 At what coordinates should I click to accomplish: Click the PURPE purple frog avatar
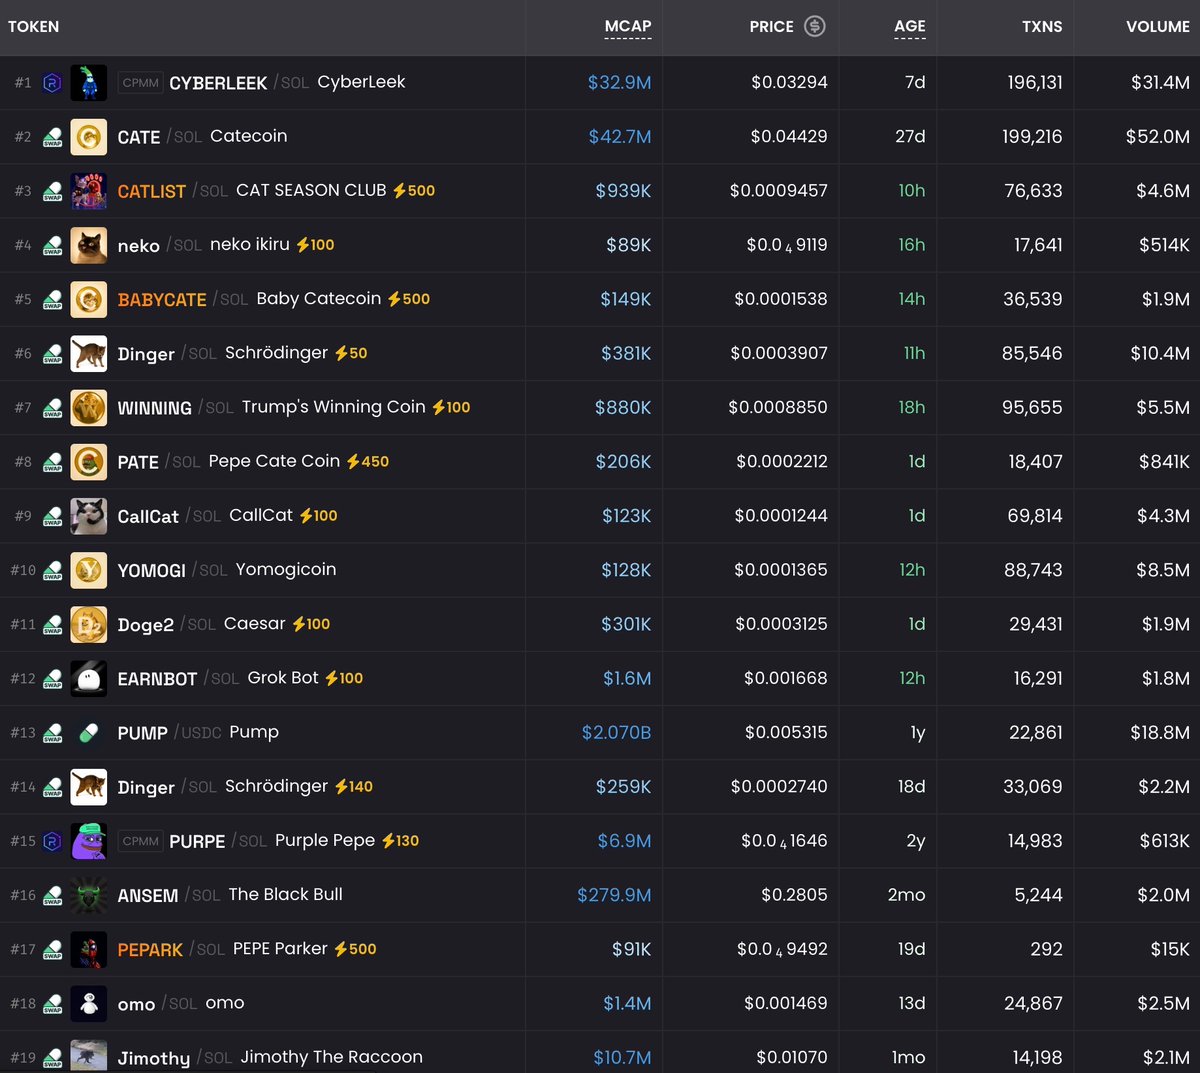(89, 840)
